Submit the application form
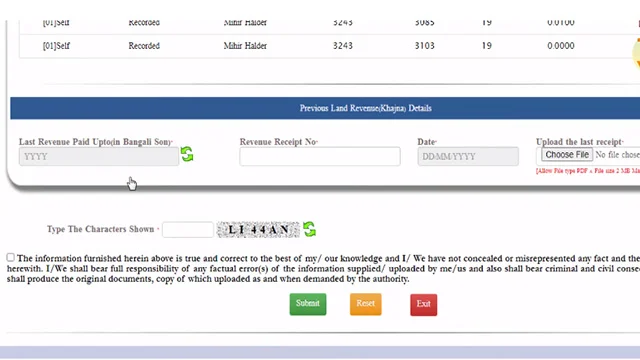640x360 pixels. [308, 304]
